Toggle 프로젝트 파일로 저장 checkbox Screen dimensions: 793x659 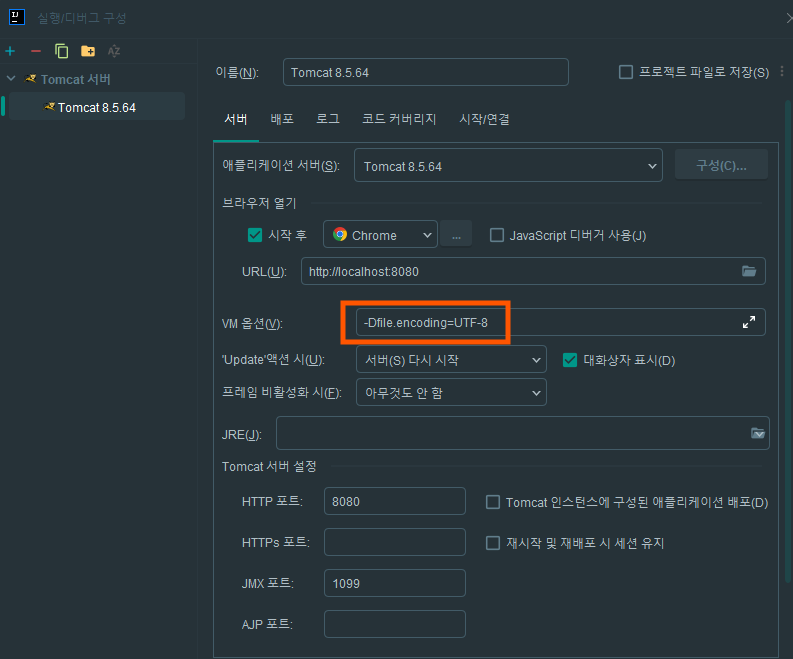[626, 72]
